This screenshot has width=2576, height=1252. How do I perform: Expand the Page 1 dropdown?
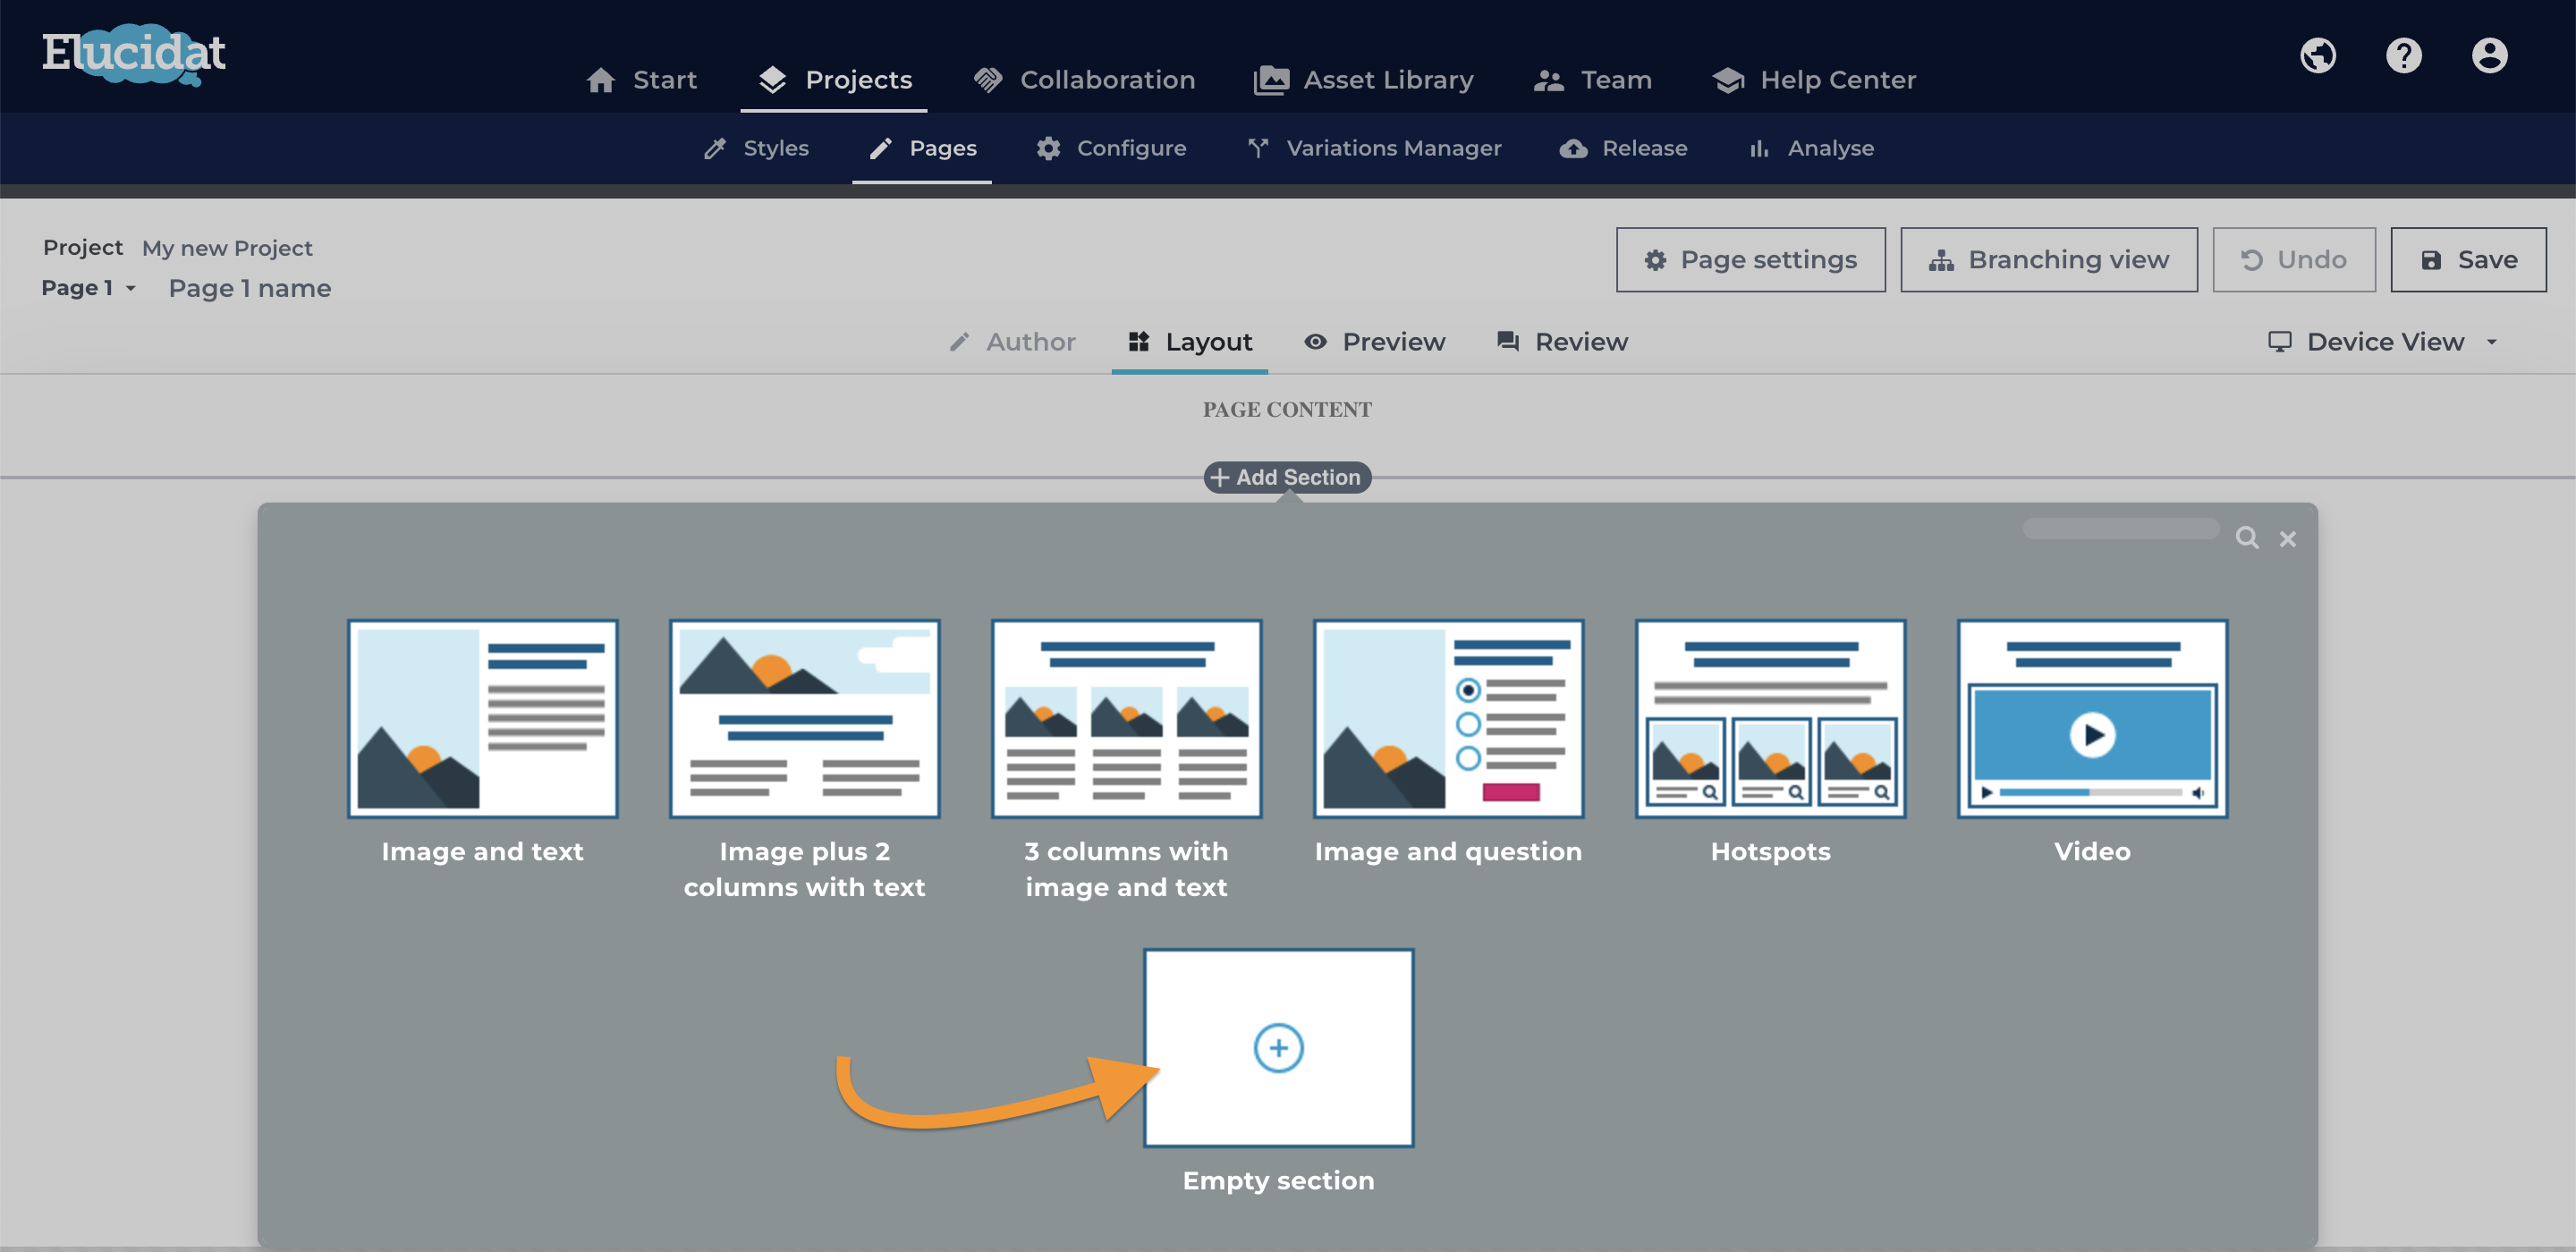[89, 288]
